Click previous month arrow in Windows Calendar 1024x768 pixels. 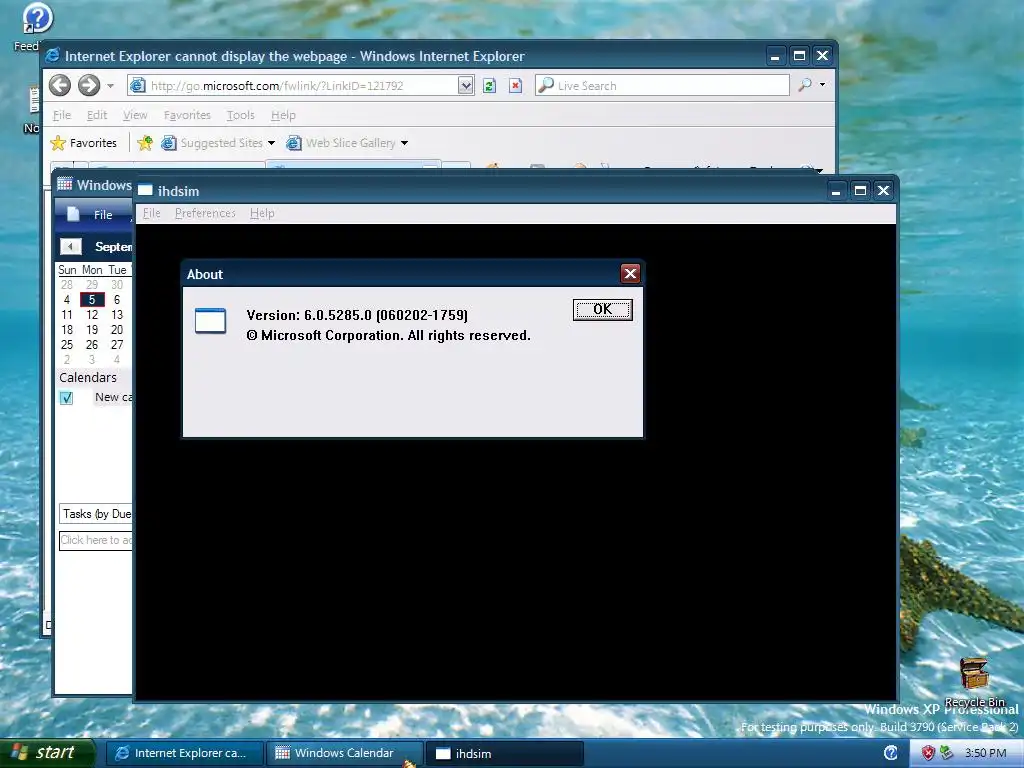pos(71,246)
